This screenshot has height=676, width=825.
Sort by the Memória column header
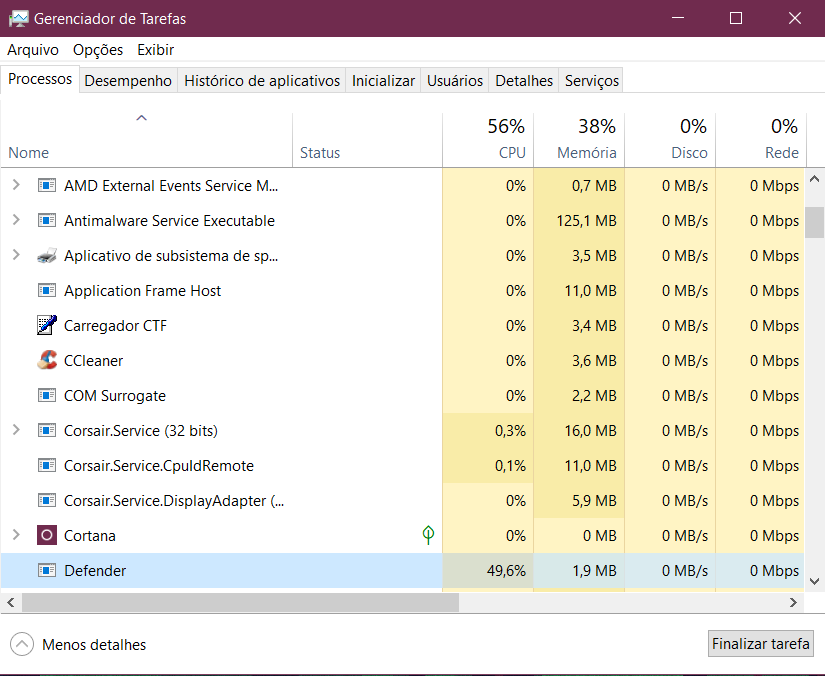click(579, 140)
